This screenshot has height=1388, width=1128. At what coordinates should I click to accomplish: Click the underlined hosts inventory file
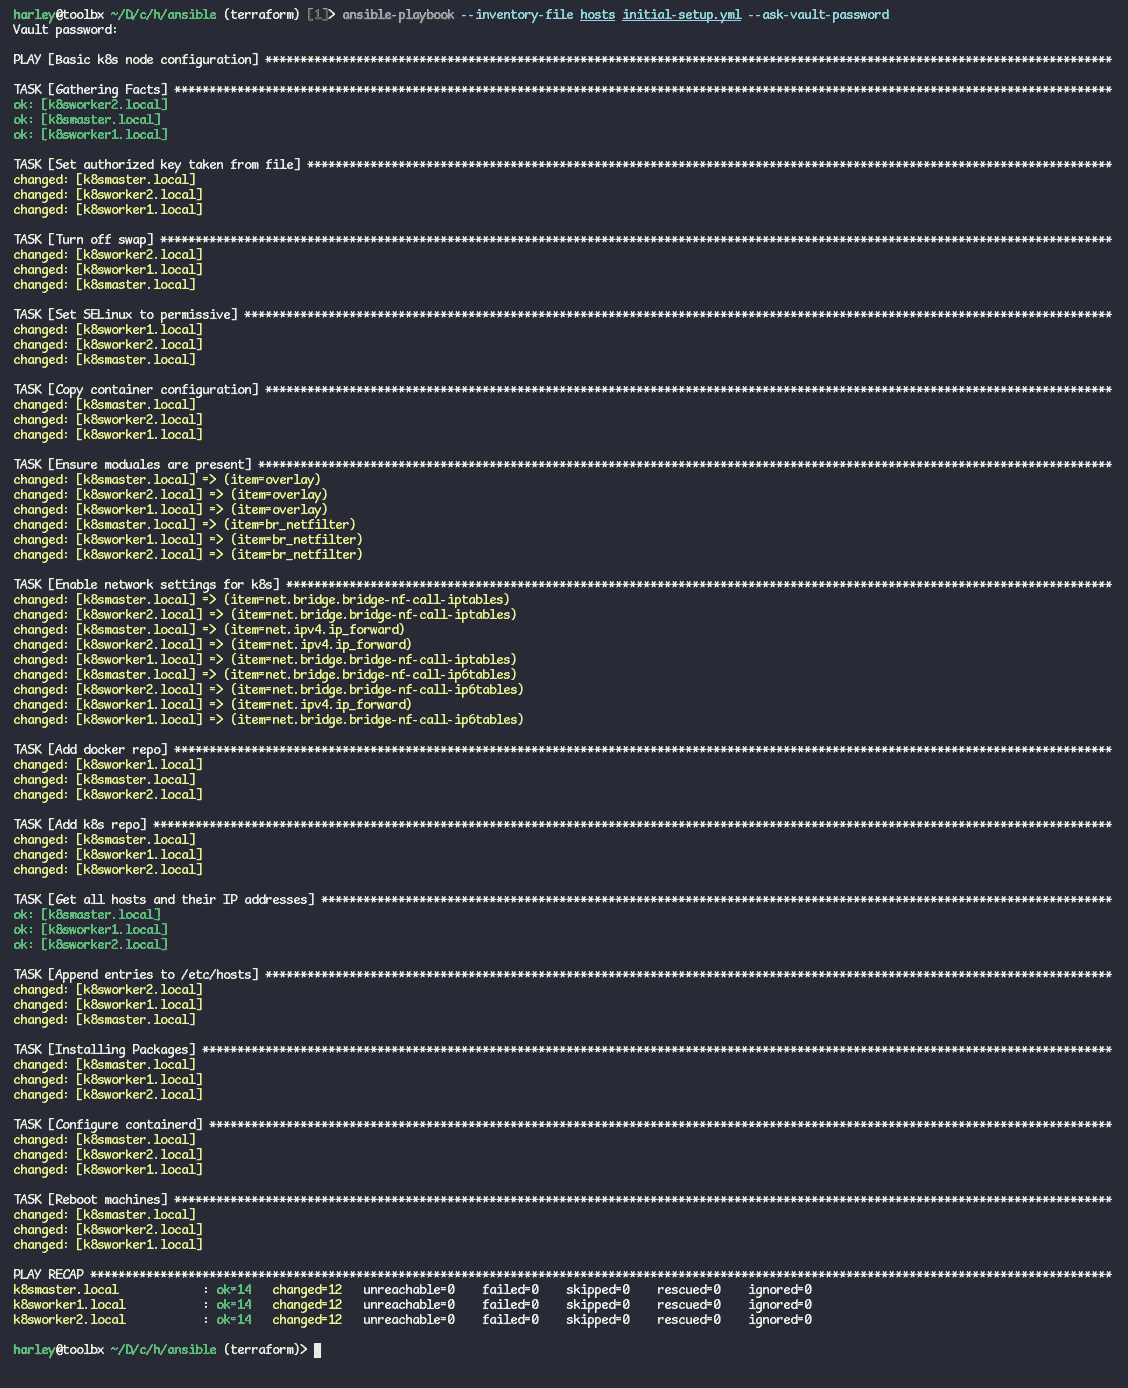597,15
